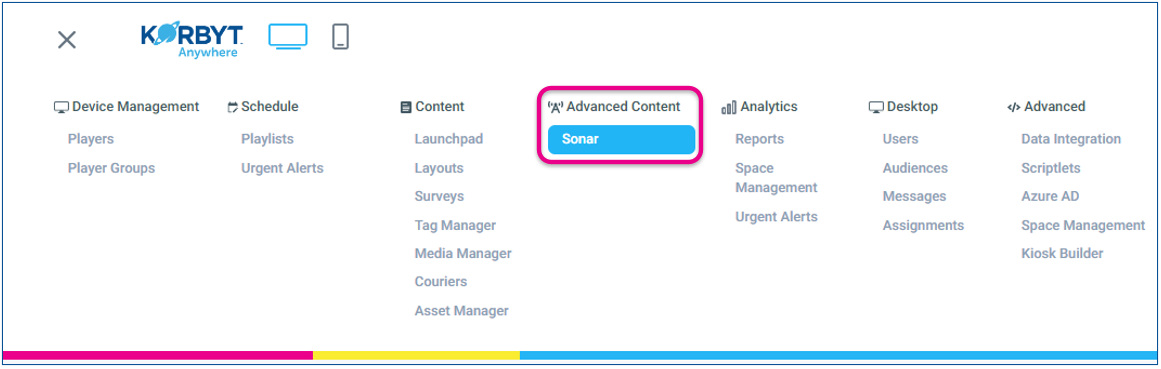This screenshot has width=1161, height=369.
Task: Open the highlighted Sonar item
Action: [621, 139]
